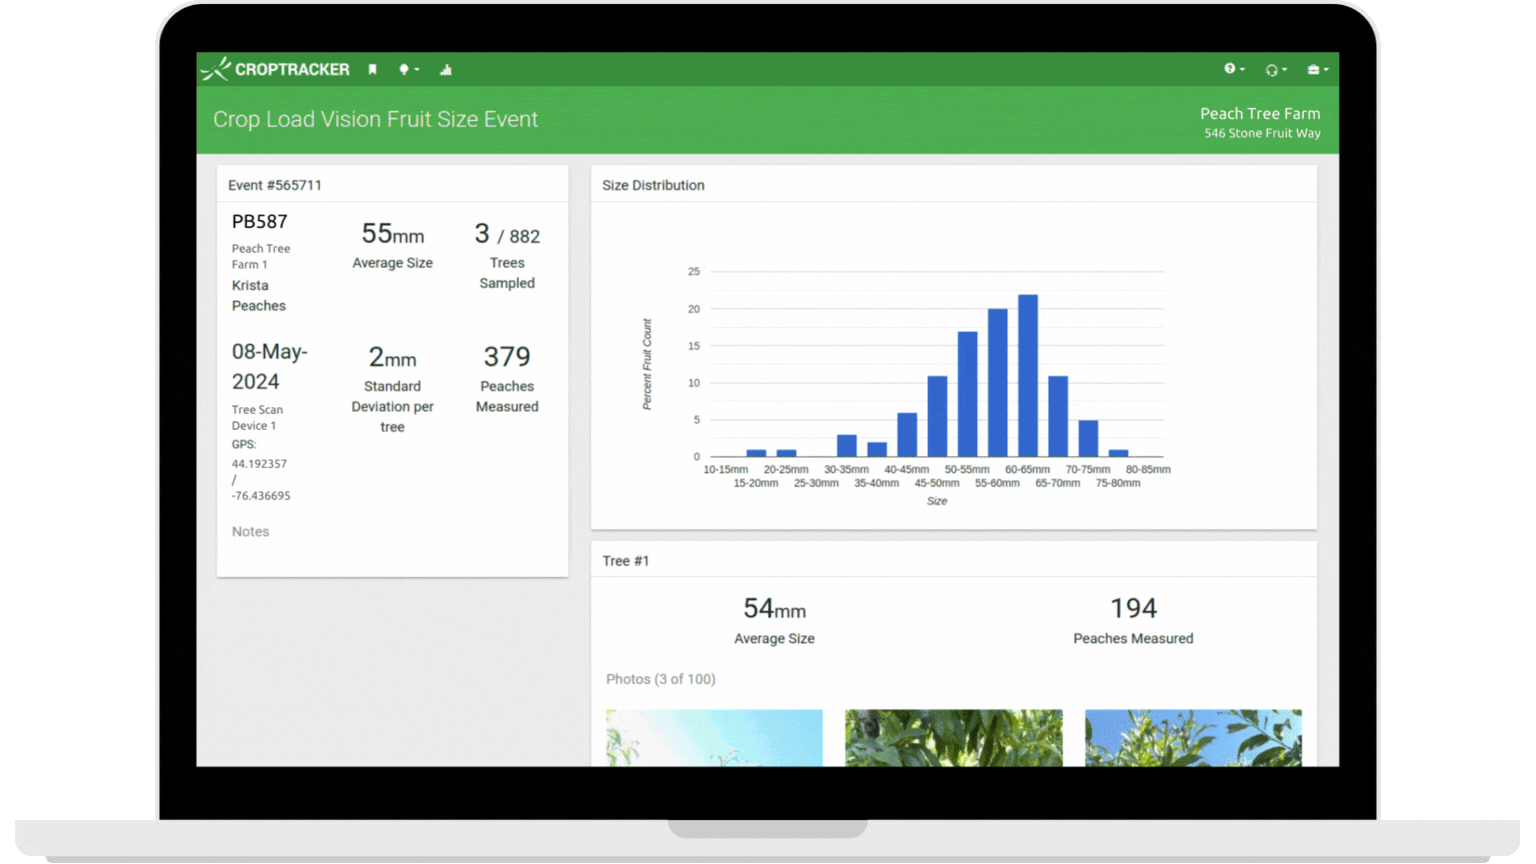Click the Percent Fruit Count axis label
1536x864 pixels.
pos(647,364)
